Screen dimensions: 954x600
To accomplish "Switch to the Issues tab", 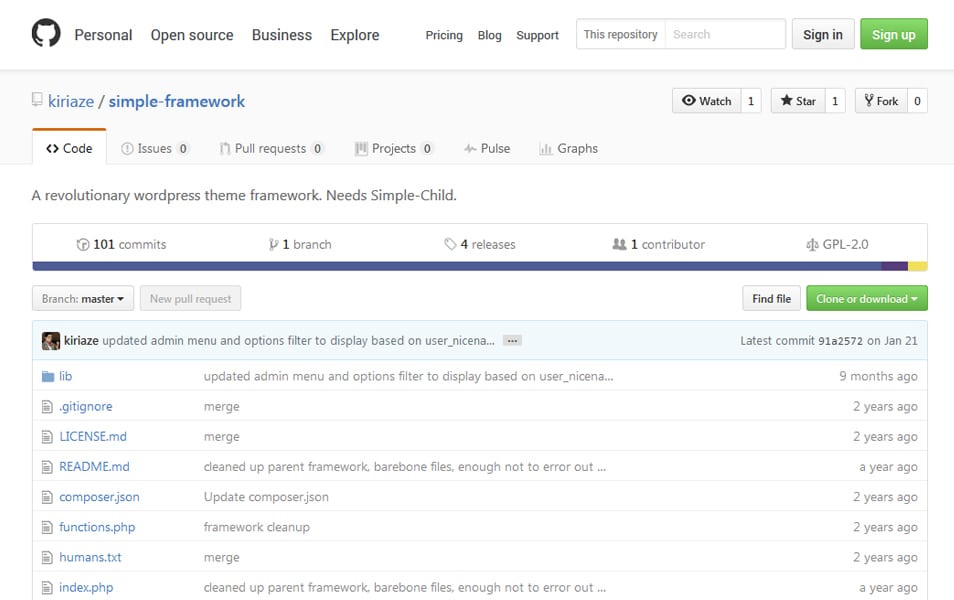I will tap(154, 148).
